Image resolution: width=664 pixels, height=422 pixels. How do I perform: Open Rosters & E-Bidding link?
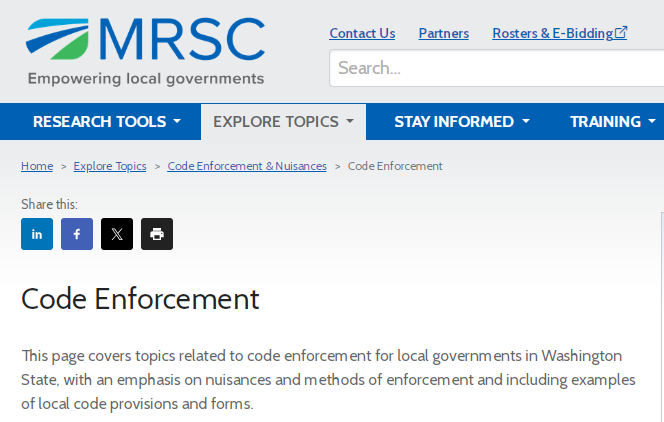[552, 33]
